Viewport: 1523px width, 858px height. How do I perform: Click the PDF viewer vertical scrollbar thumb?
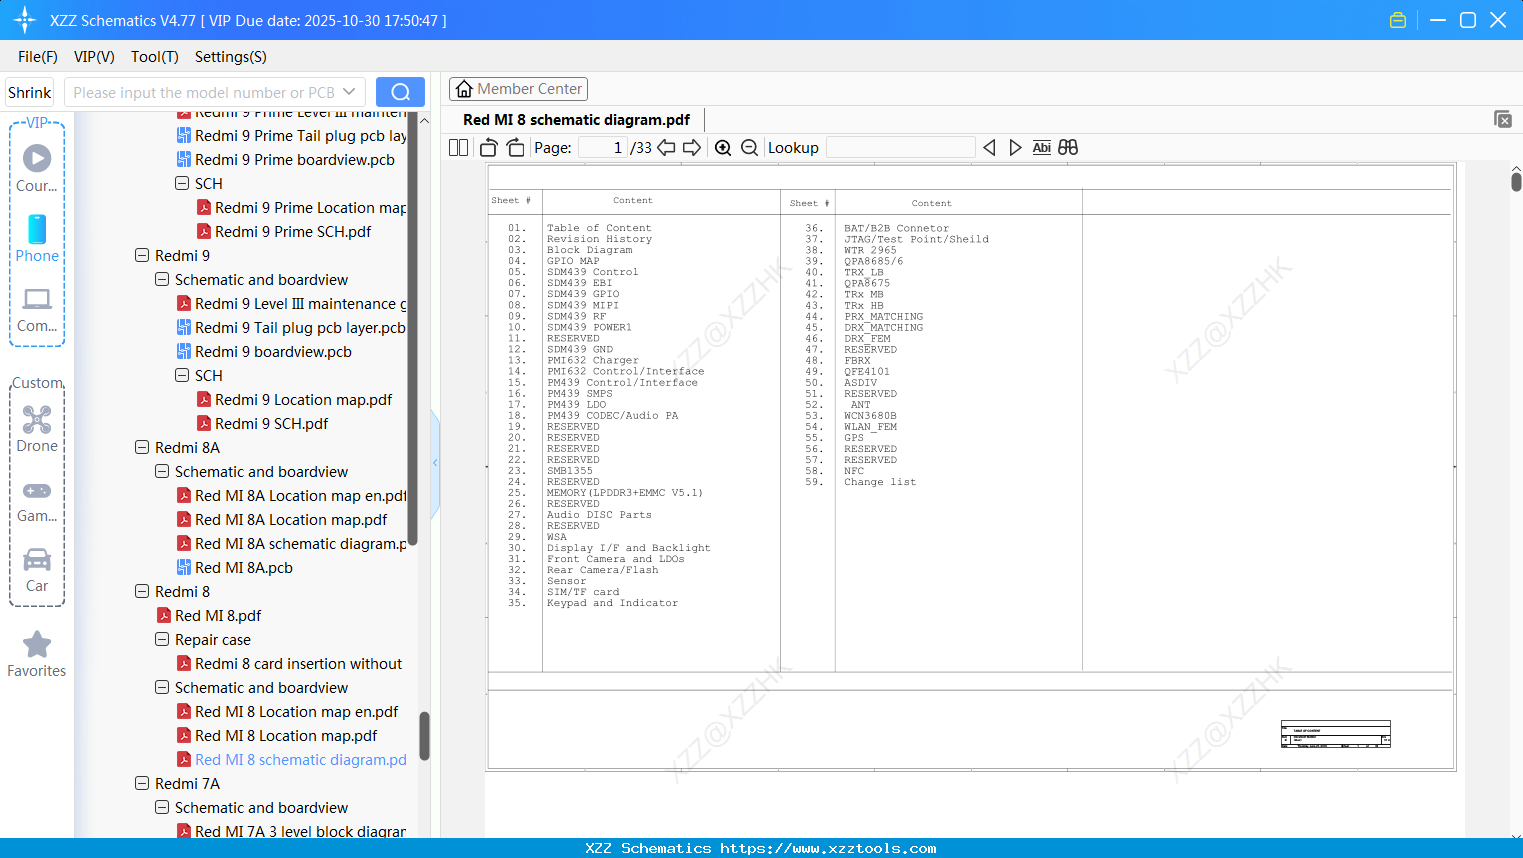pyautogui.click(x=1516, y=182)
